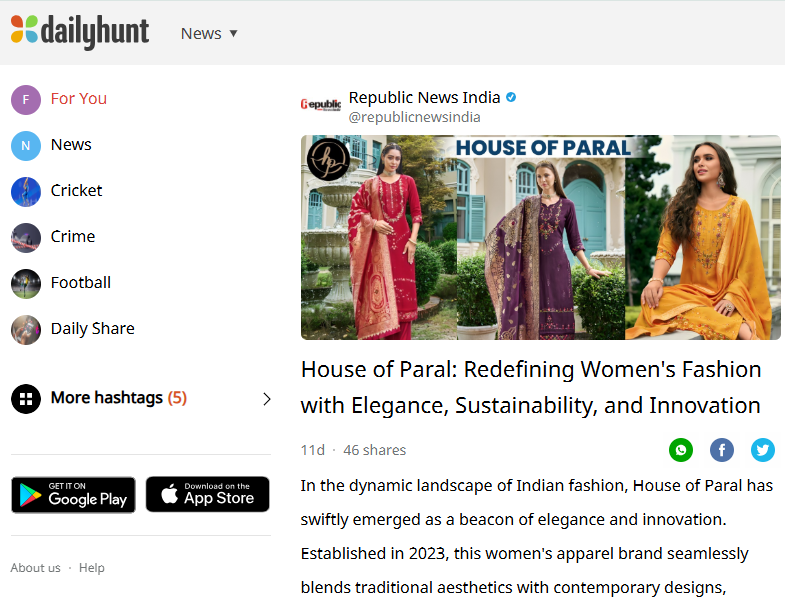This screenshot has width=785, height=600.
Task: Open the Football section
Action: click(81, 283)
